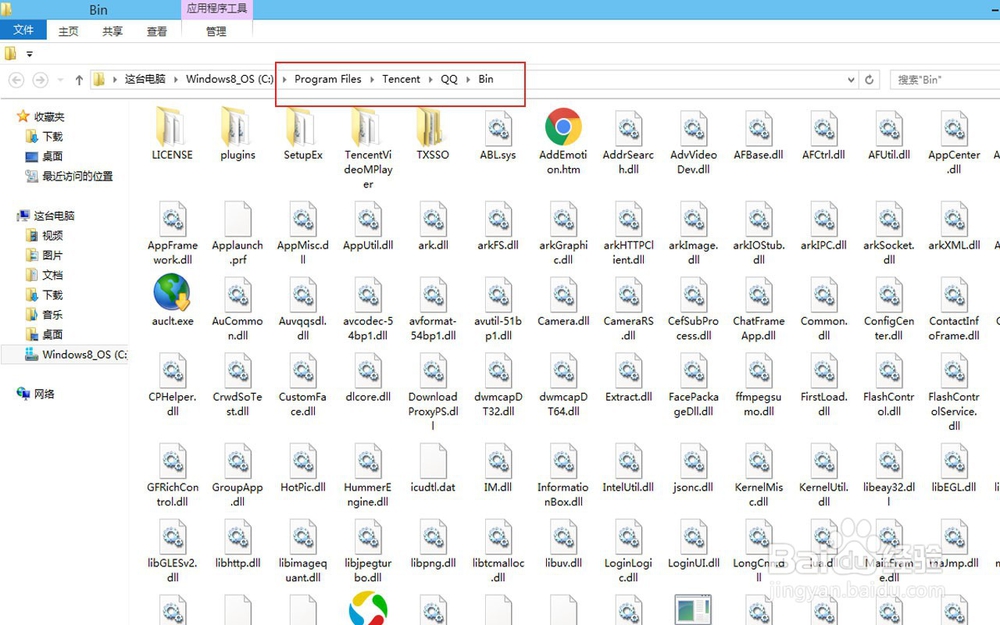Refresh the current folder view
Viewport: 1000px width, 625px height.
(869, 80)
